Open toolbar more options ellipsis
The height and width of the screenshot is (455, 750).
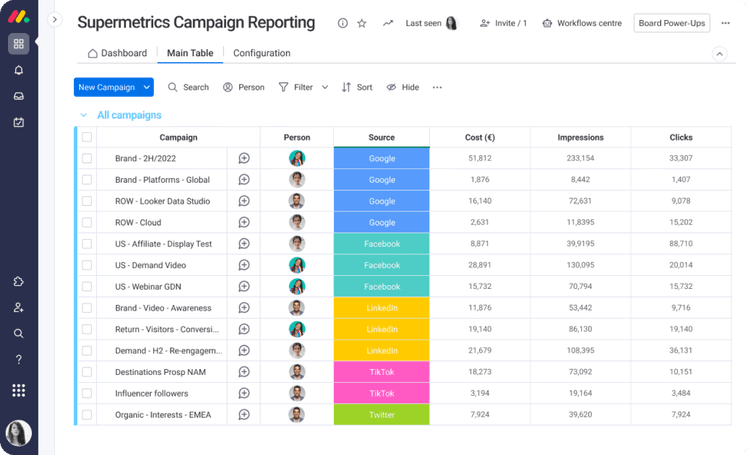click(x=437, y=87)
